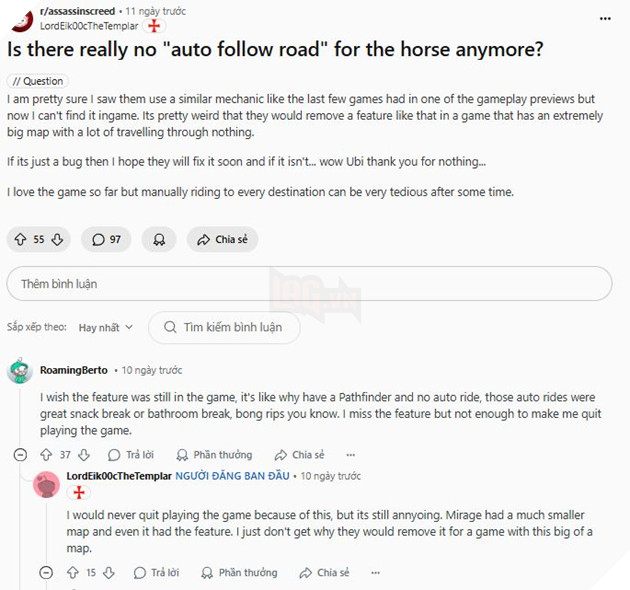This screenshot has width=630, height=590.
Task: Open the RoamingBerto username profile link
Action: point(73,370)
